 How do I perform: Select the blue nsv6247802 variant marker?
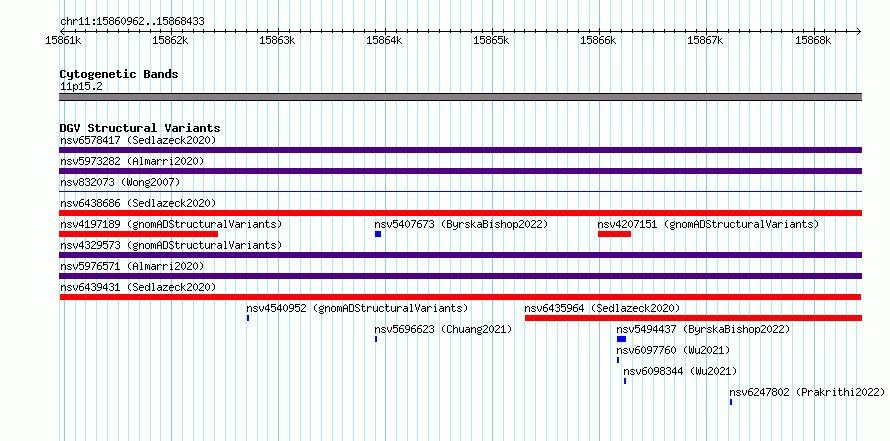click(731, 402)
